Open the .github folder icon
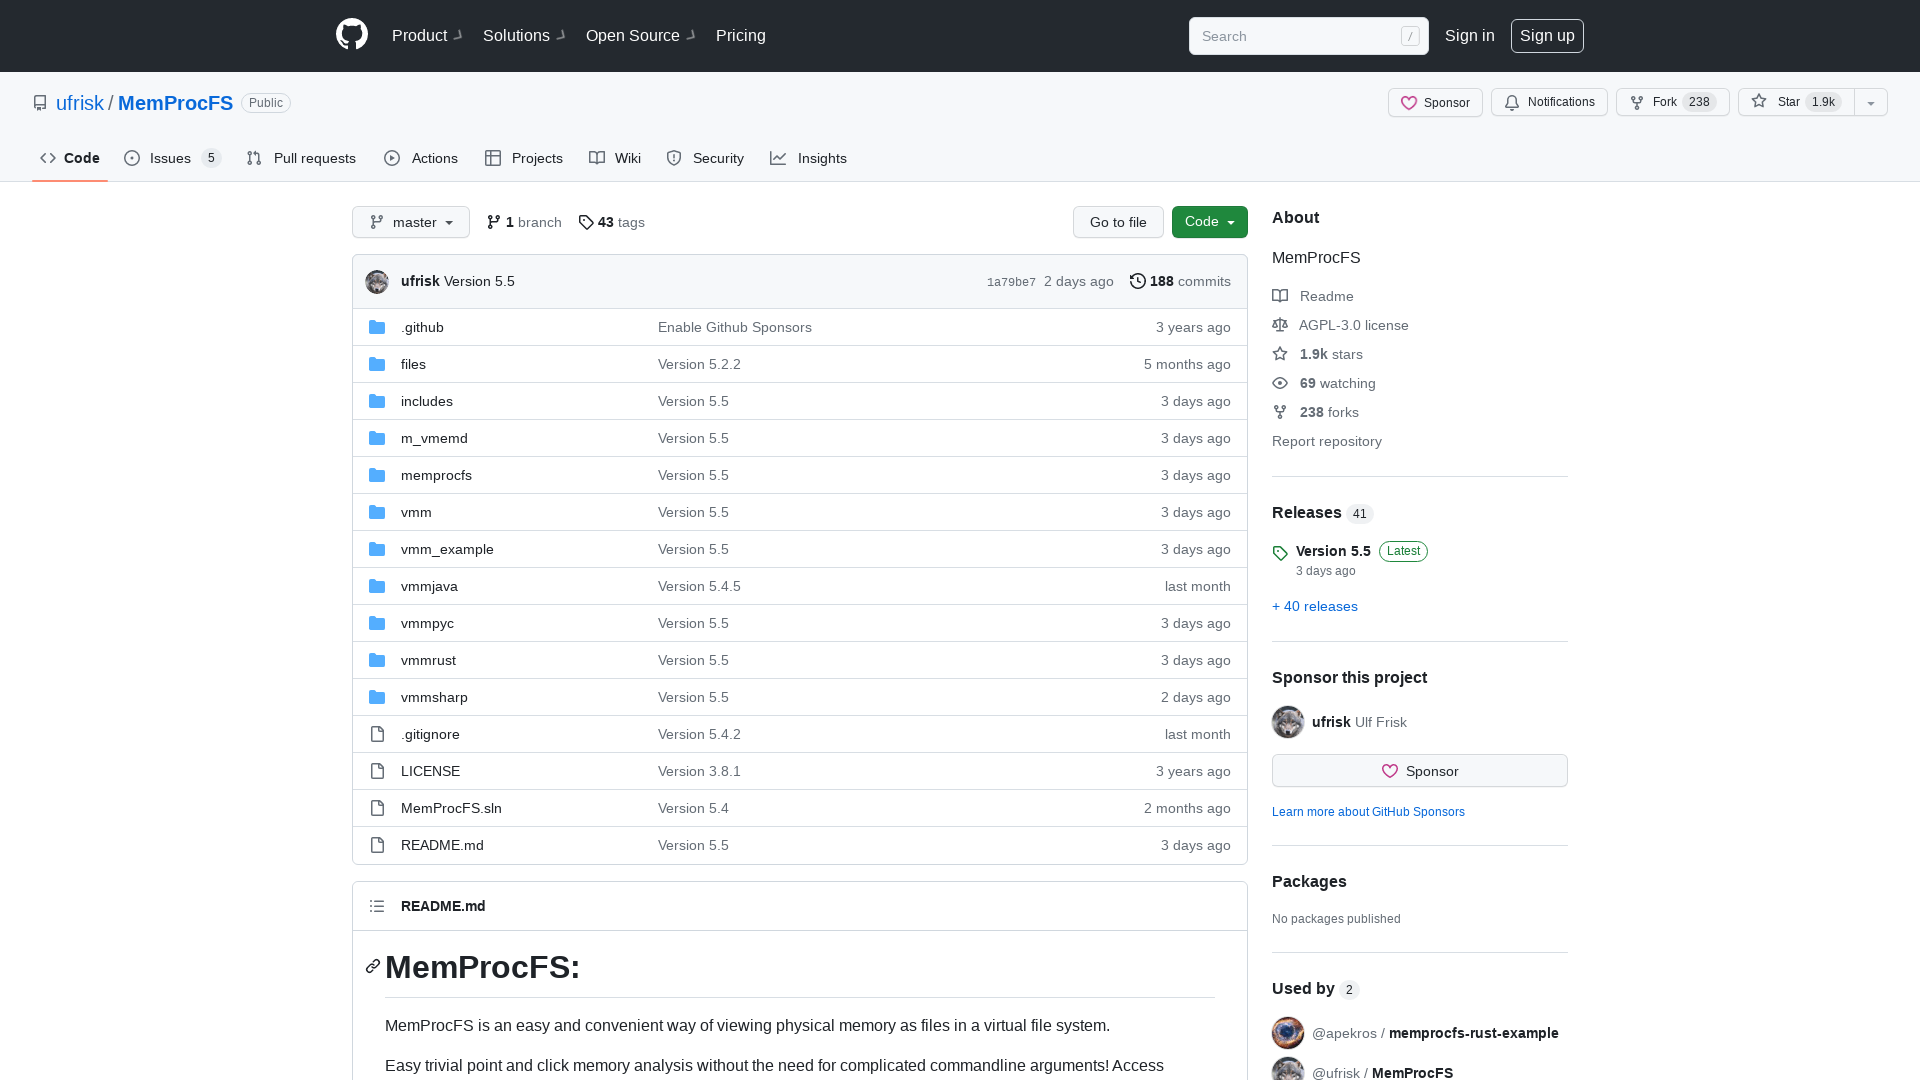 pos(377,327)
